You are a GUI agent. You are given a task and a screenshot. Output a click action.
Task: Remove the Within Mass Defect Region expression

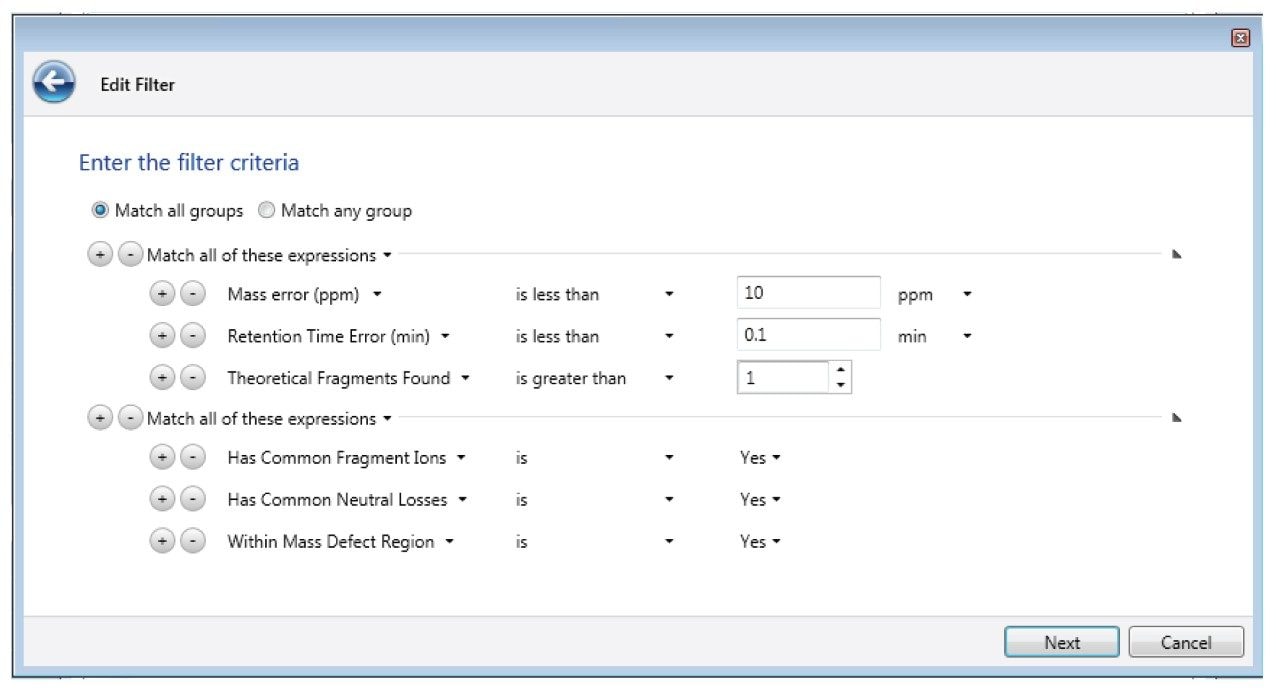192,541
